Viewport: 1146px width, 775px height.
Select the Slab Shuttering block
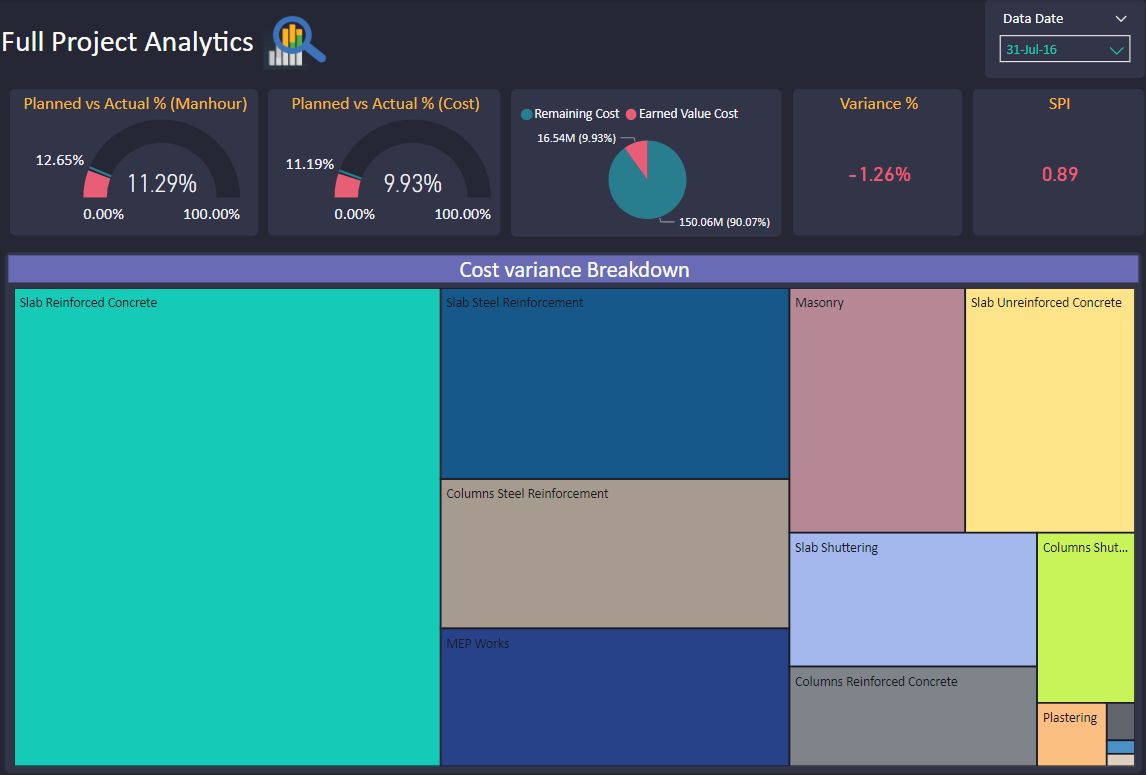(x=912, y=600)
